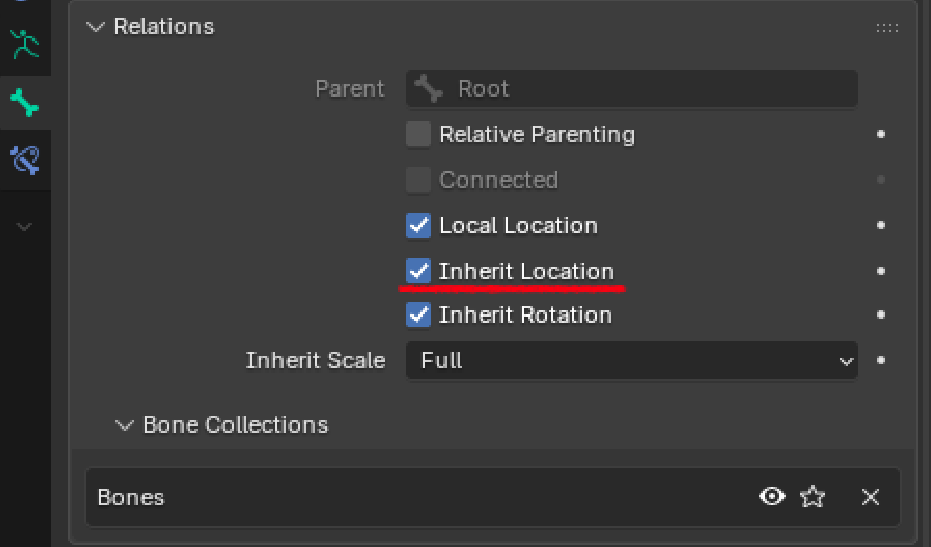Screen dimensions: 931x547
Task: Click the animate dot beside Inherit Location
Action: [881, 271]
